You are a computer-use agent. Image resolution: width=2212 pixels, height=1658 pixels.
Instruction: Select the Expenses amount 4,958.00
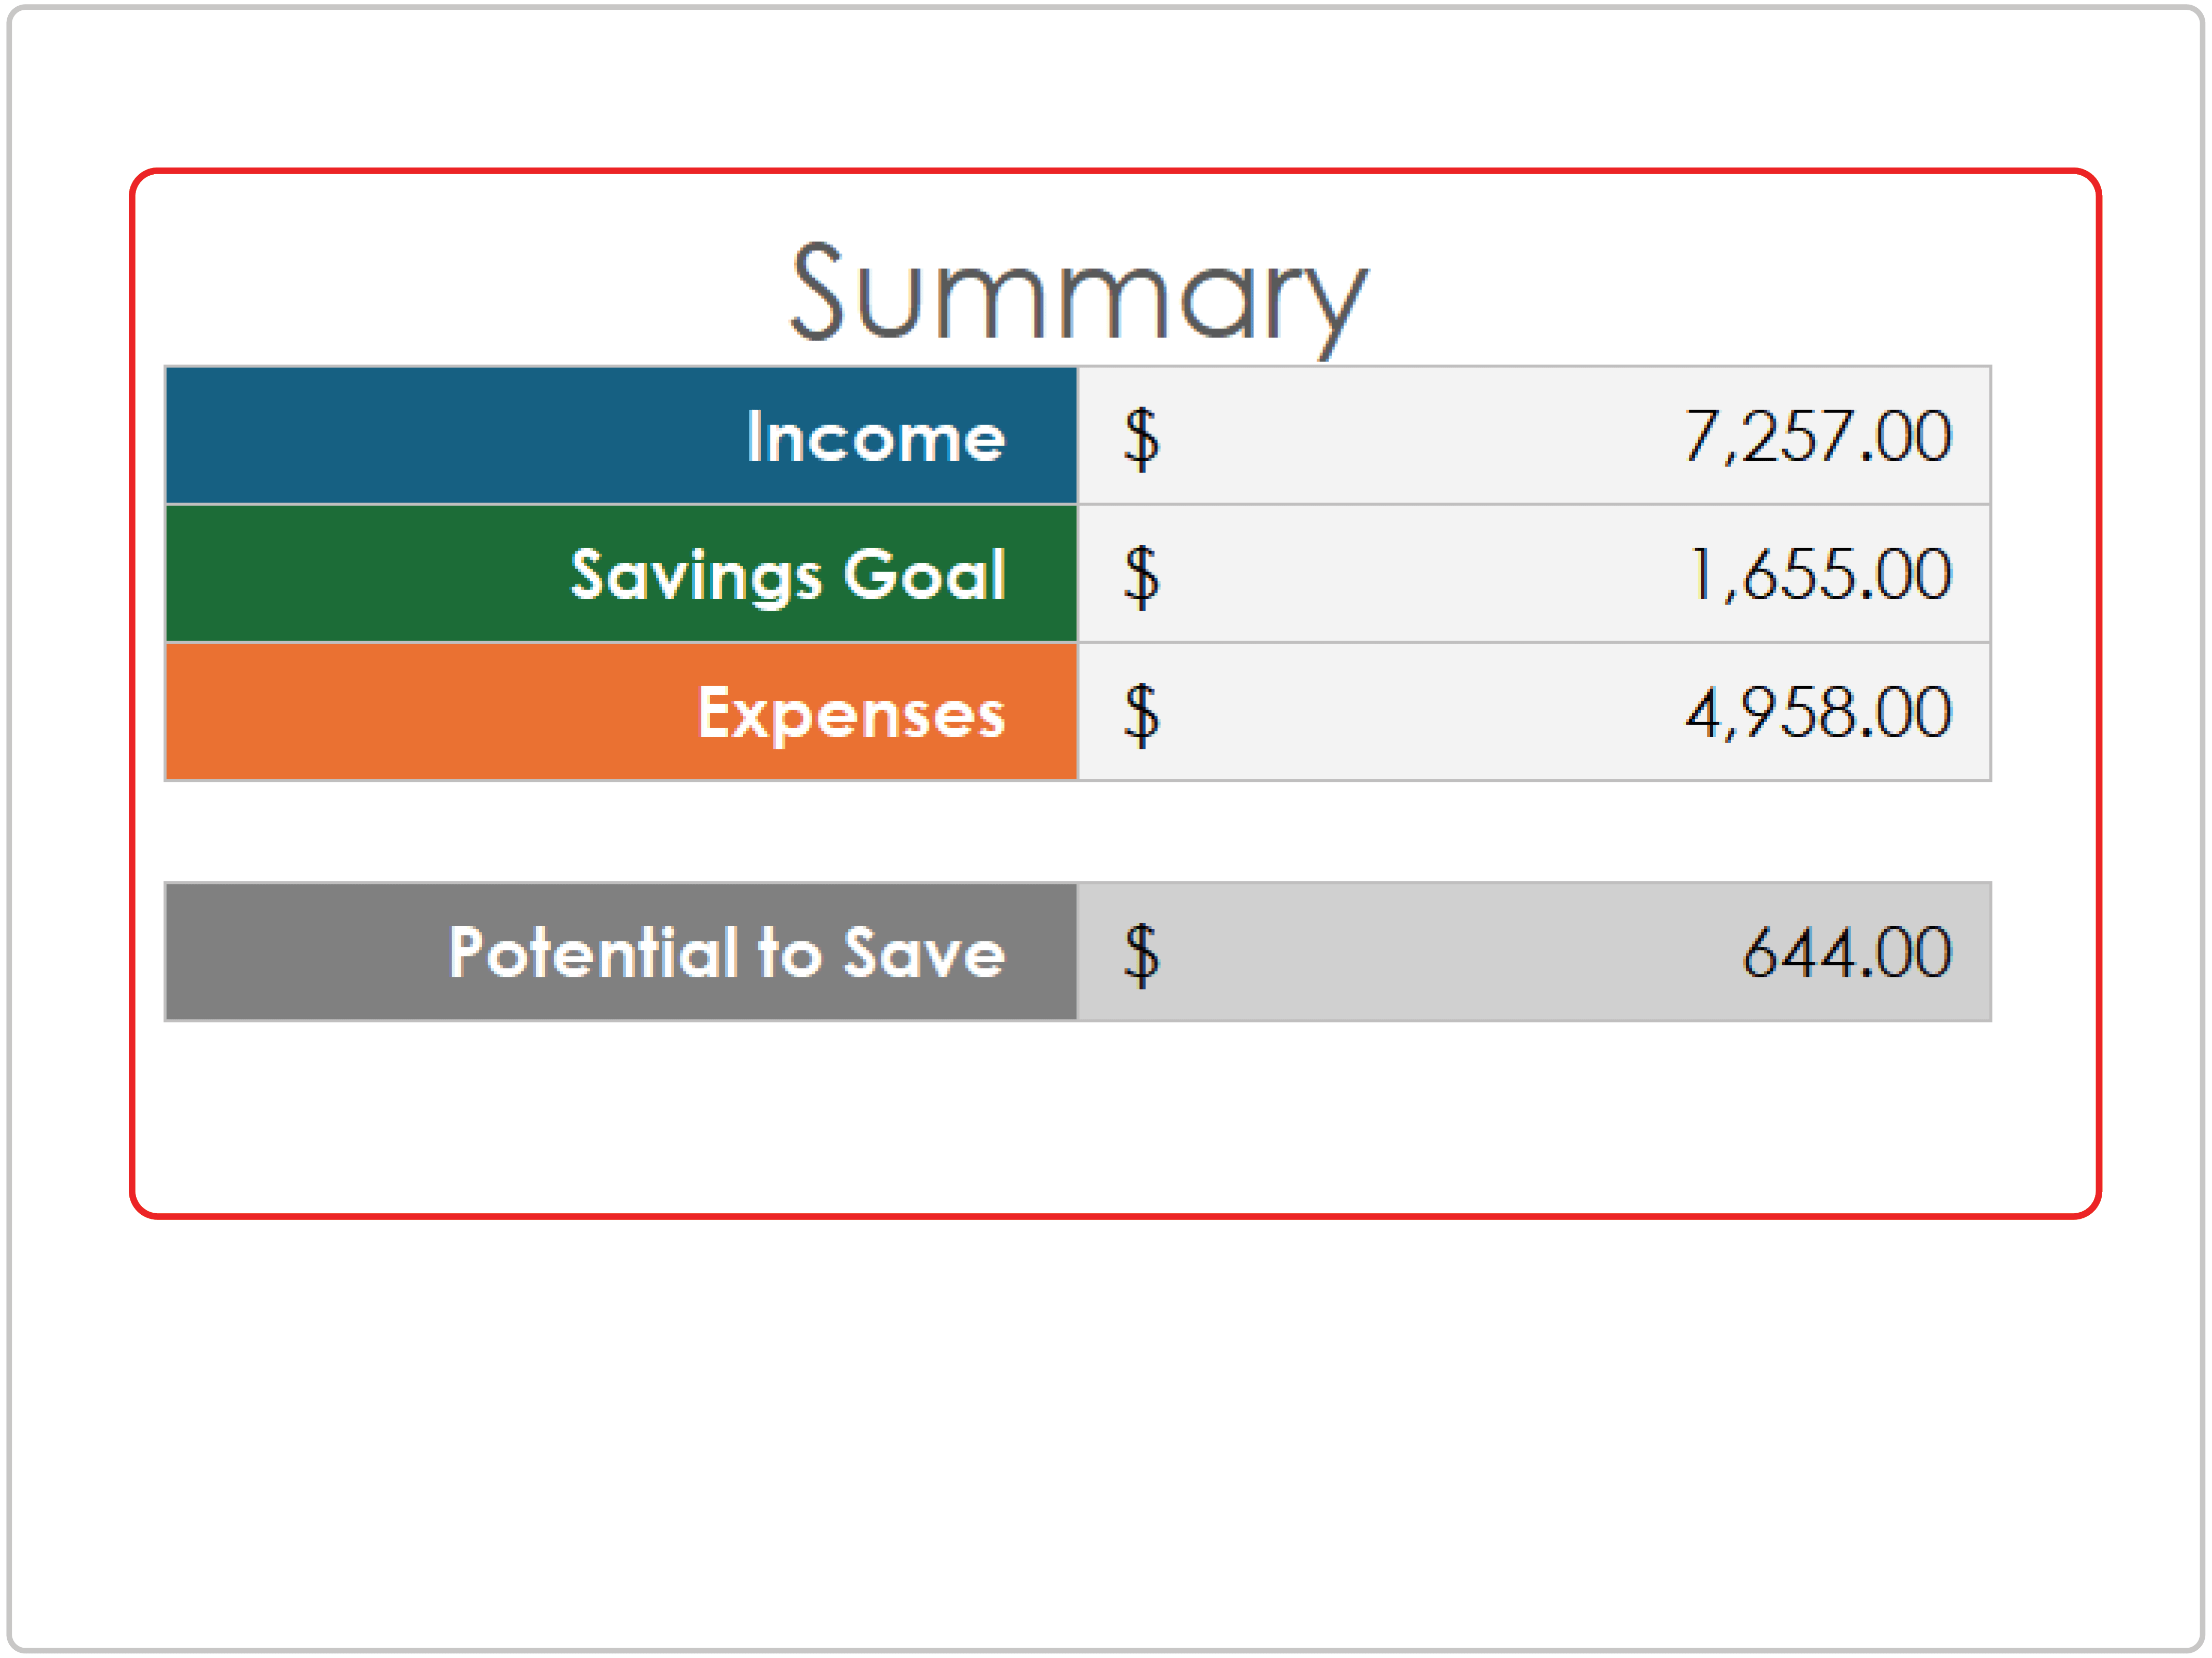pos(1817,713)
